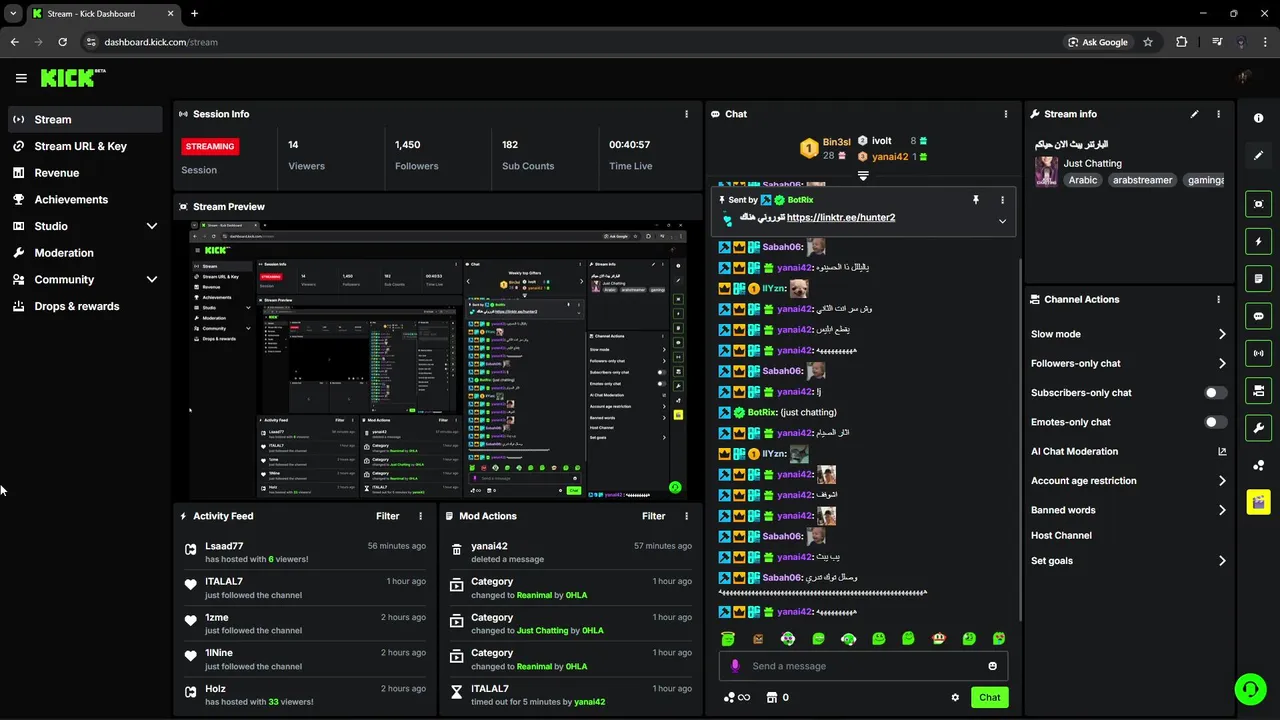1280x720 pixels.
Task: Open the Channel Actions three-dot menu
Action: (x=1218, y=299)
